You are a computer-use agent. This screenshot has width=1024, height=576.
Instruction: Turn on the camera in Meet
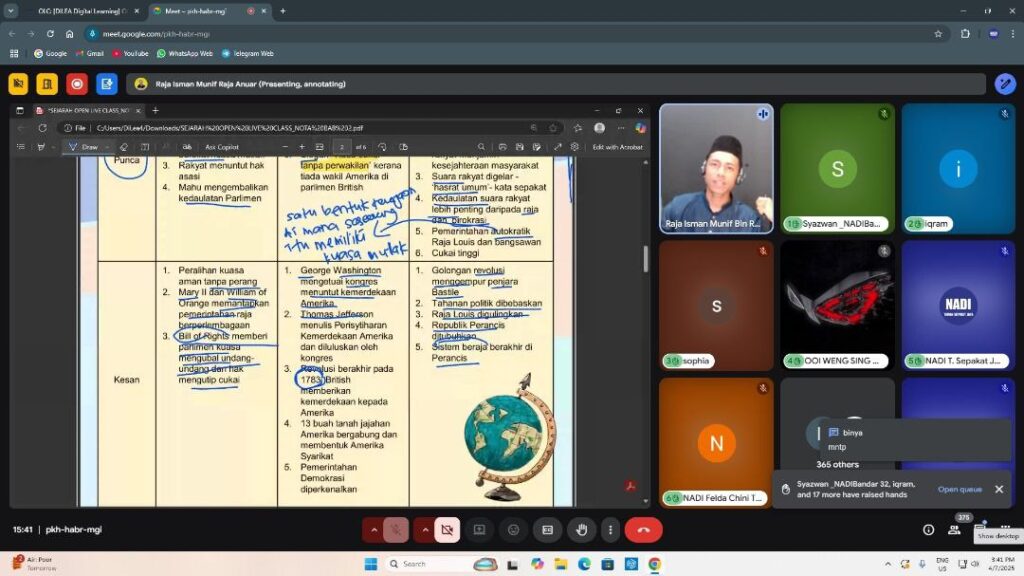(447, 529)
